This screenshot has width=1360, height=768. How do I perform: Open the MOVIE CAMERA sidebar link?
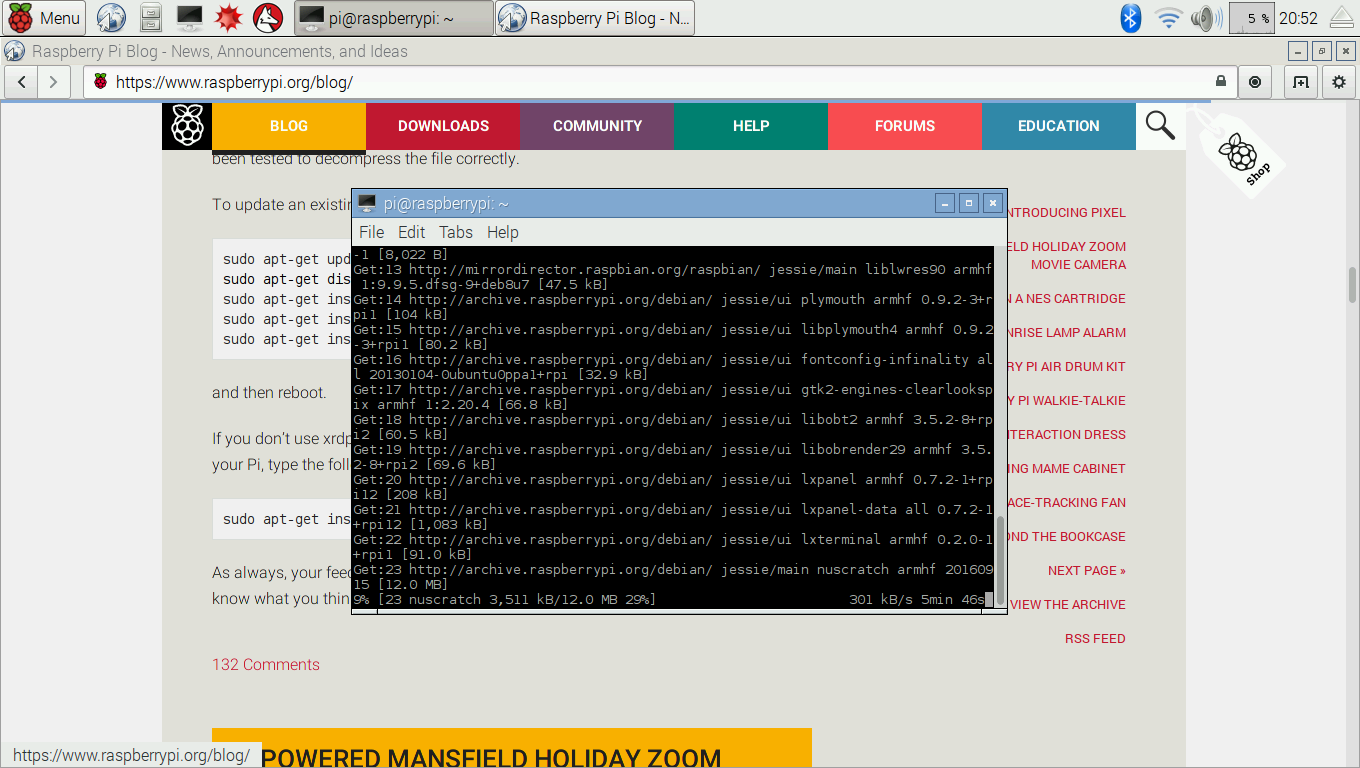pos(1078,265)
